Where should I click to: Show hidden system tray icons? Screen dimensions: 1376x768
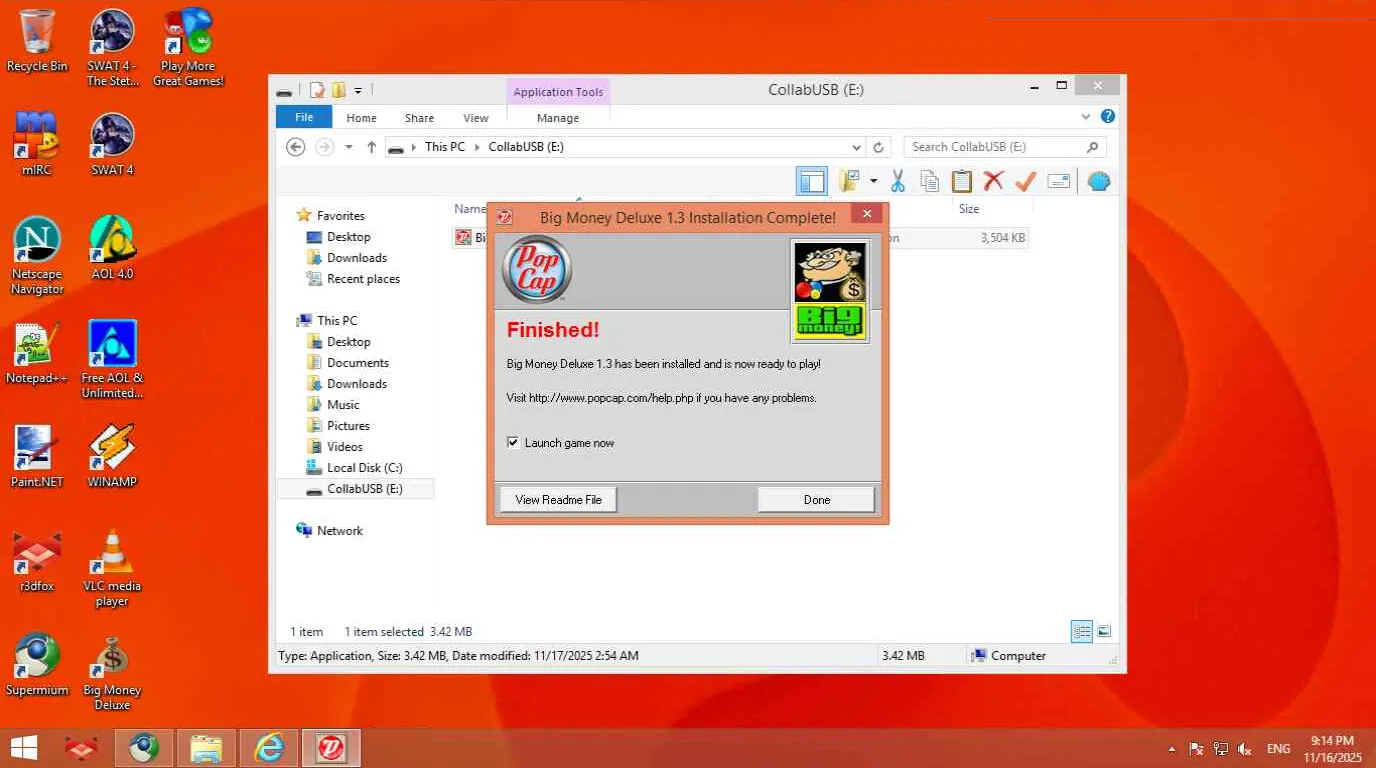click(x=1171, y=749)
